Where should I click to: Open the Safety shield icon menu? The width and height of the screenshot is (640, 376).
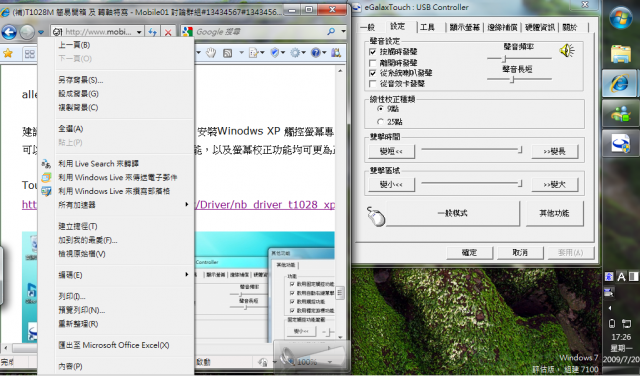tap(277, 53)
